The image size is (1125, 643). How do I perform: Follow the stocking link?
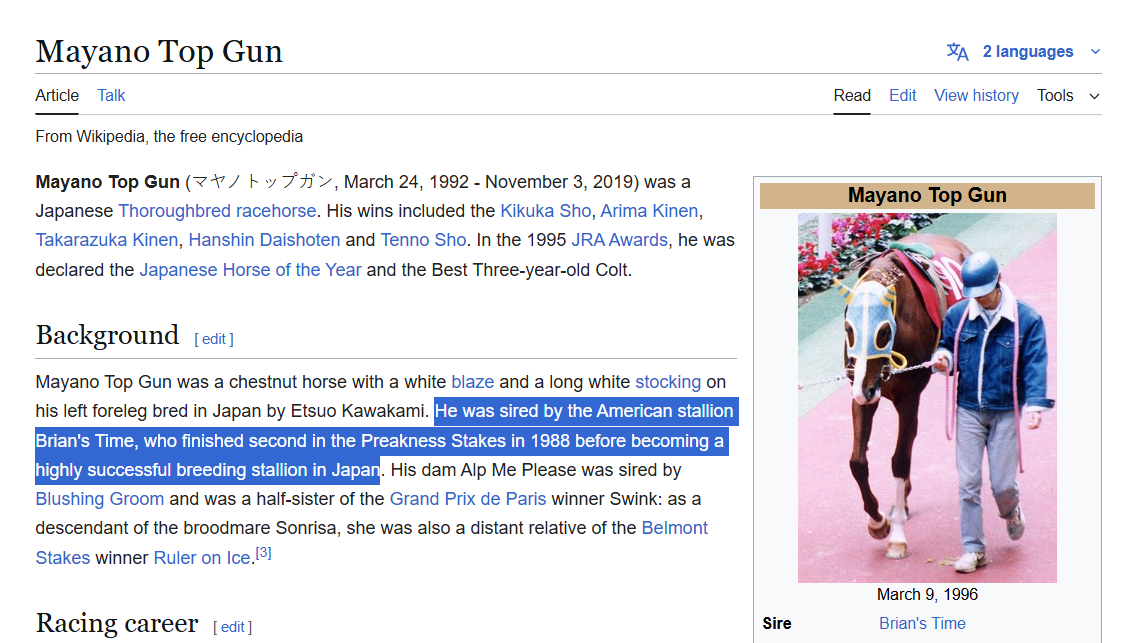pos(668,382)
